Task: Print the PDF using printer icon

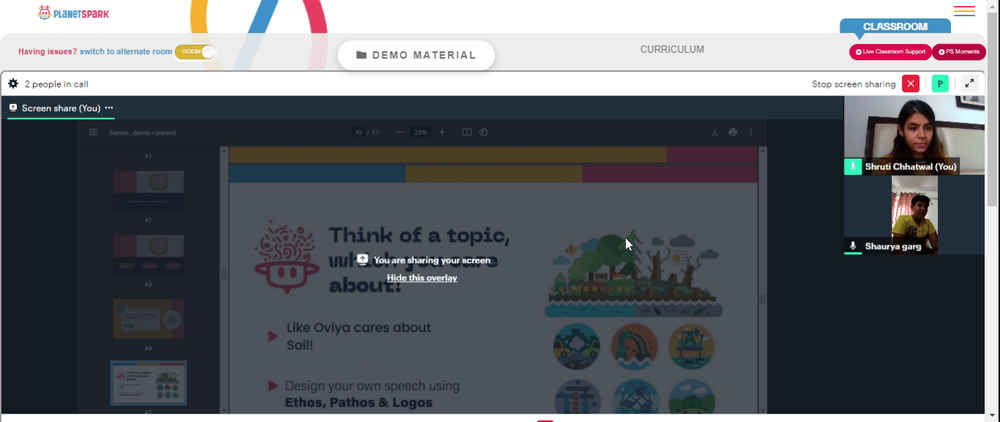Action: 733,132
